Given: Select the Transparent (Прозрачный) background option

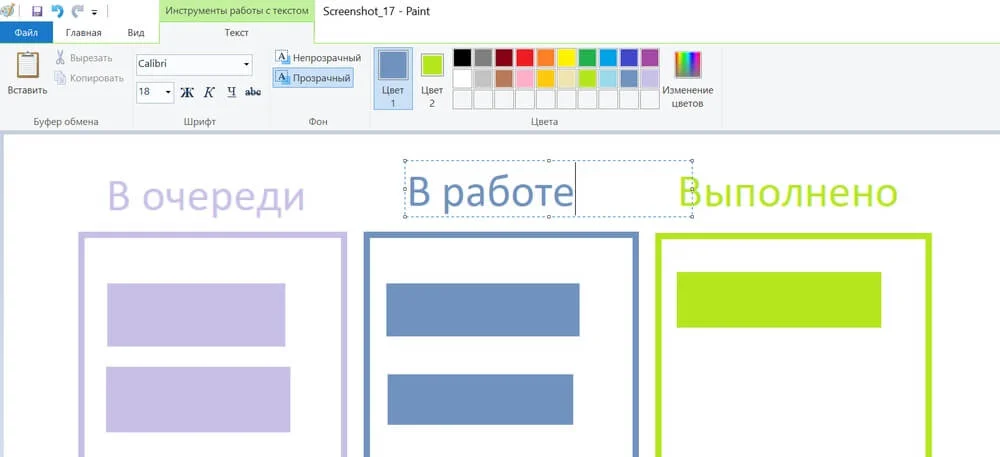Looking at the screenshot, I should pos(312,78).
